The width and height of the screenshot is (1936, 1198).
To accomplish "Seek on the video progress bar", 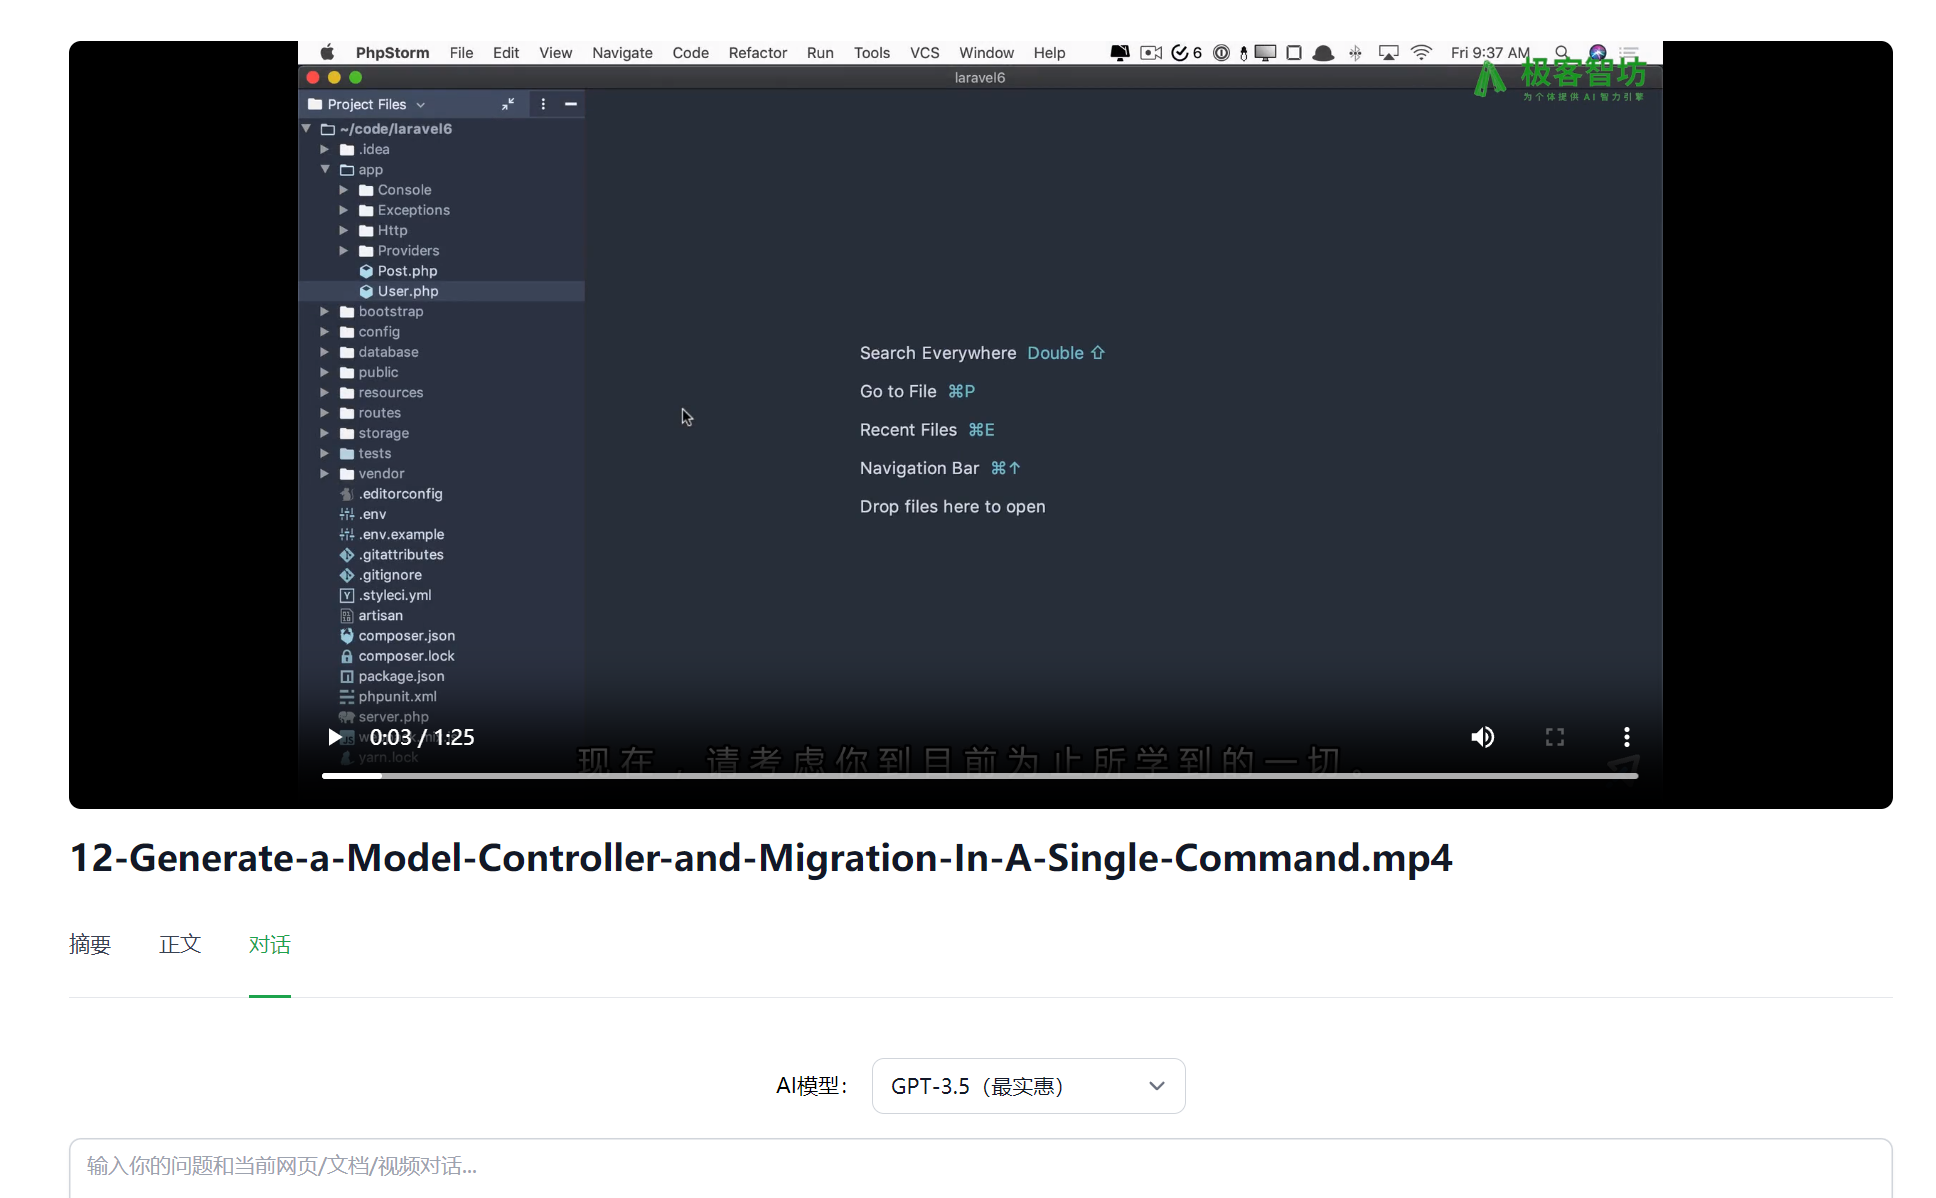I will (980, 775).
